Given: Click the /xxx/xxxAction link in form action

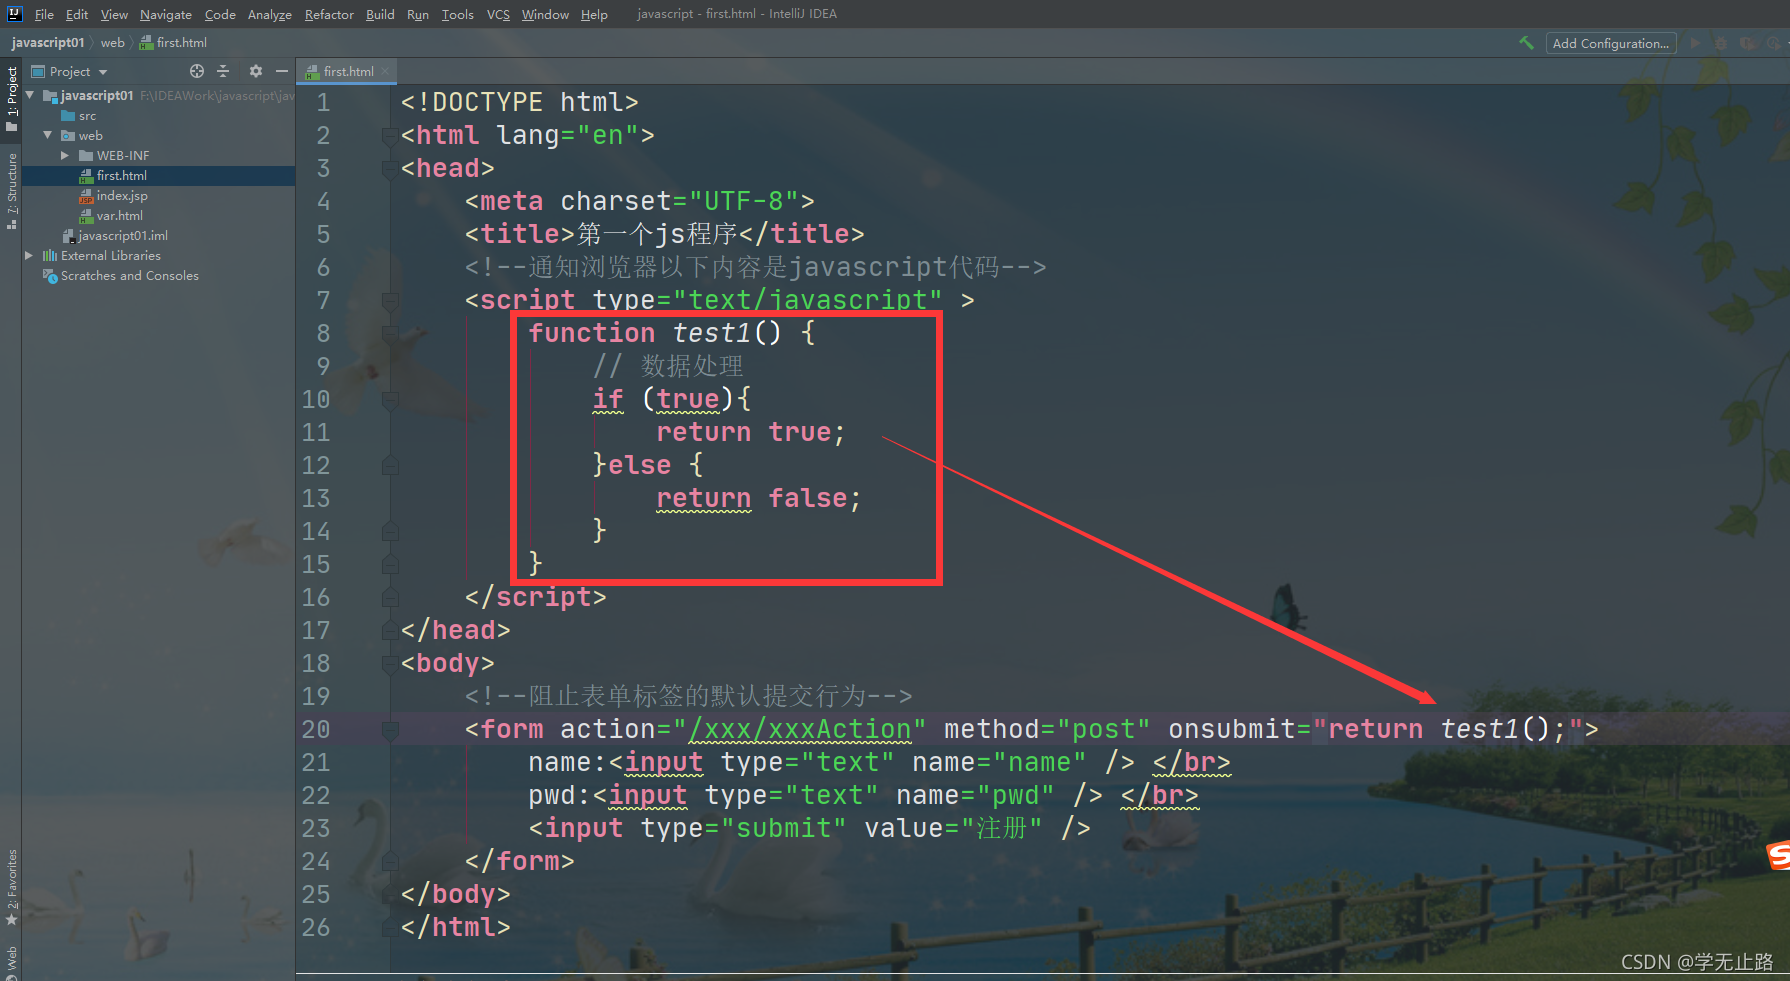Looking at the screenshot, I should point(800,730).
